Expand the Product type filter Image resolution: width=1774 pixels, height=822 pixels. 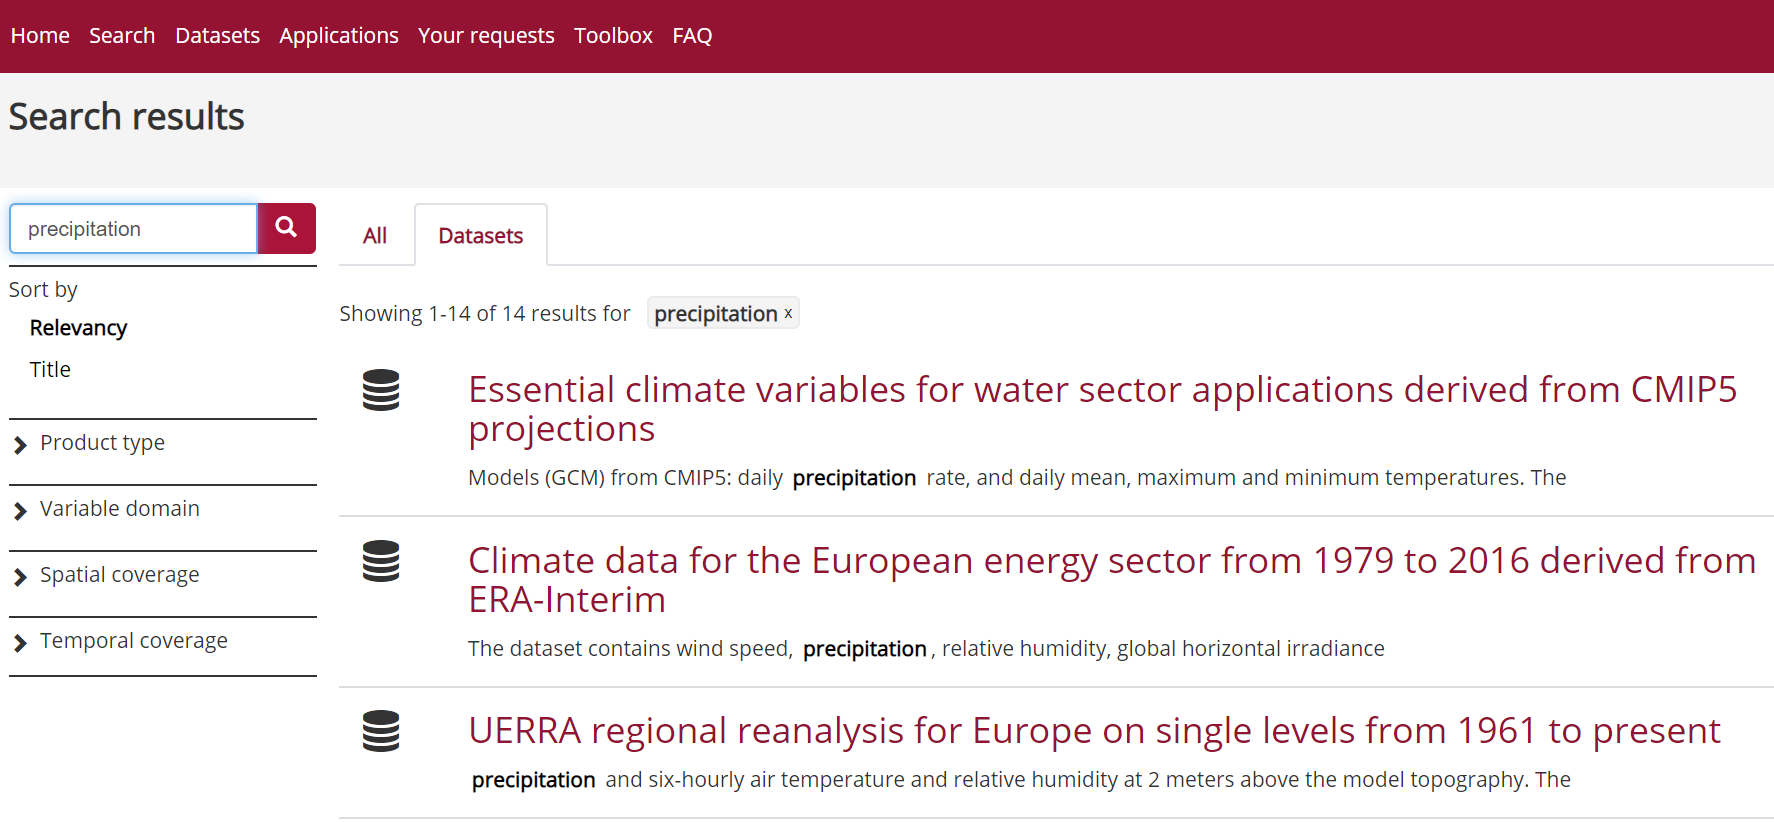pos(102,443)
